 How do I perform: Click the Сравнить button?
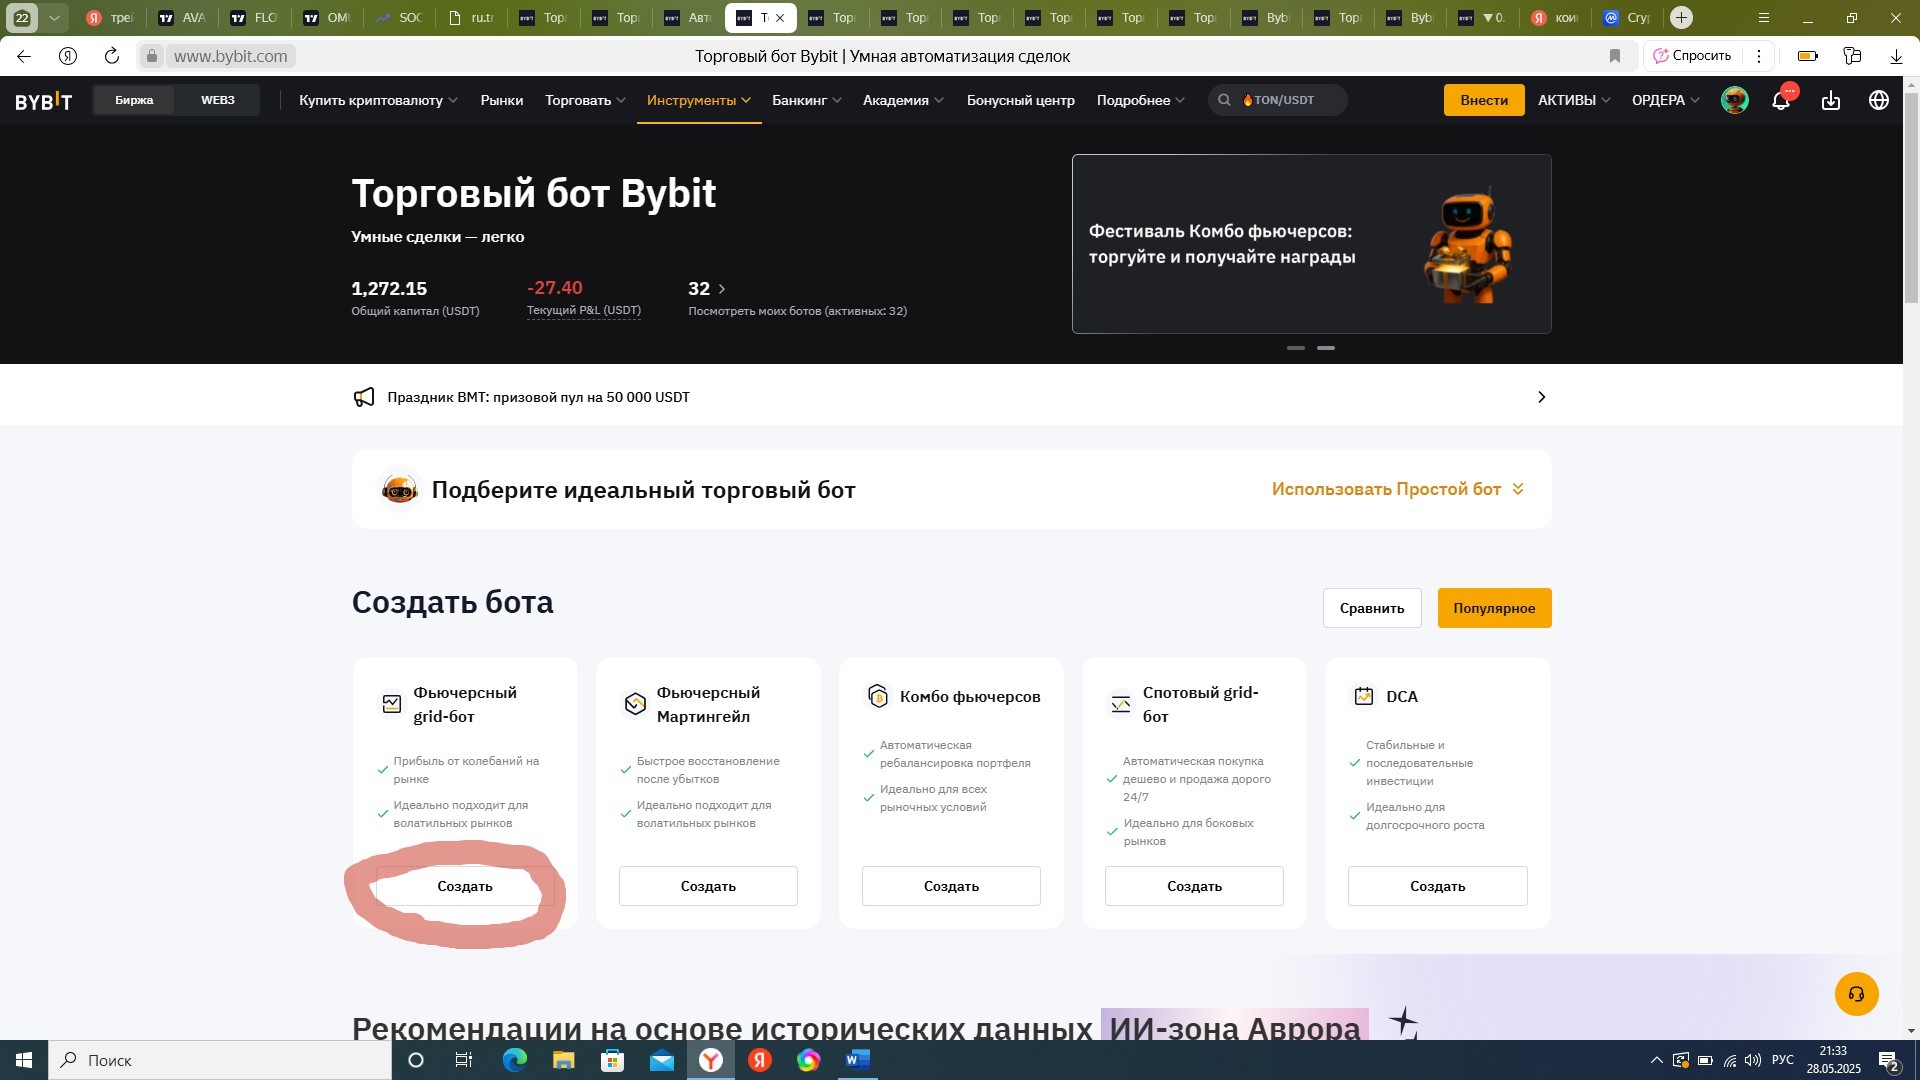(1372, 608)
